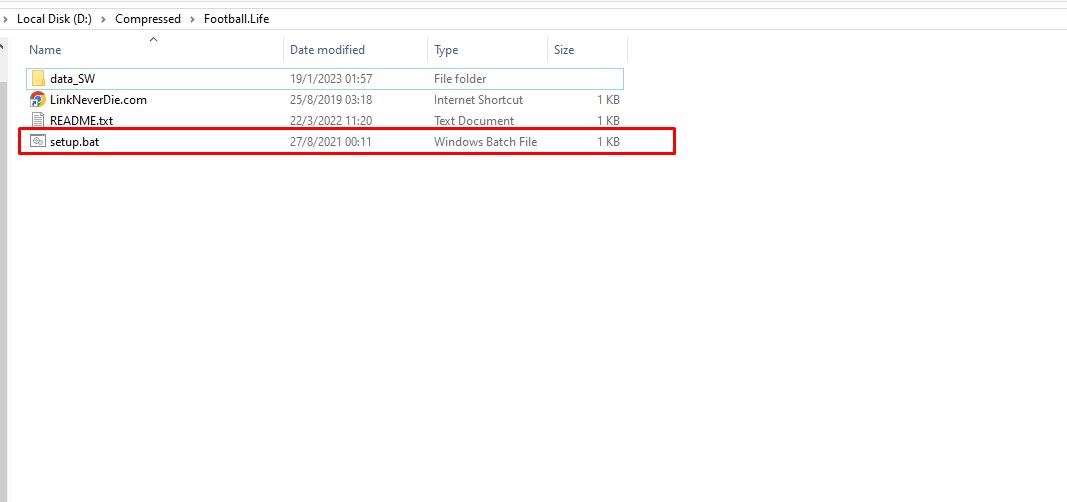
Task: Sort list by Type column header
Action: point(446,50)
